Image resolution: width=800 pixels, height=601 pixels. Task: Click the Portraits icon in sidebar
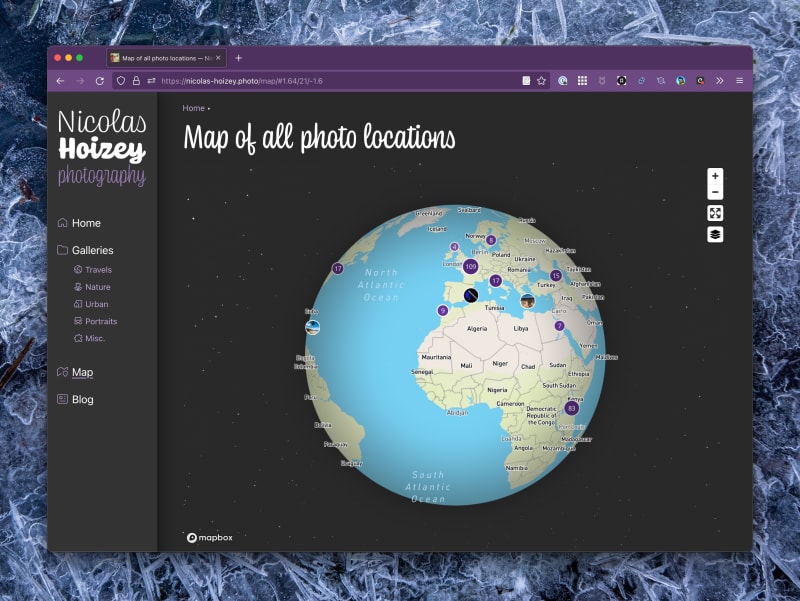coord(78,321)
